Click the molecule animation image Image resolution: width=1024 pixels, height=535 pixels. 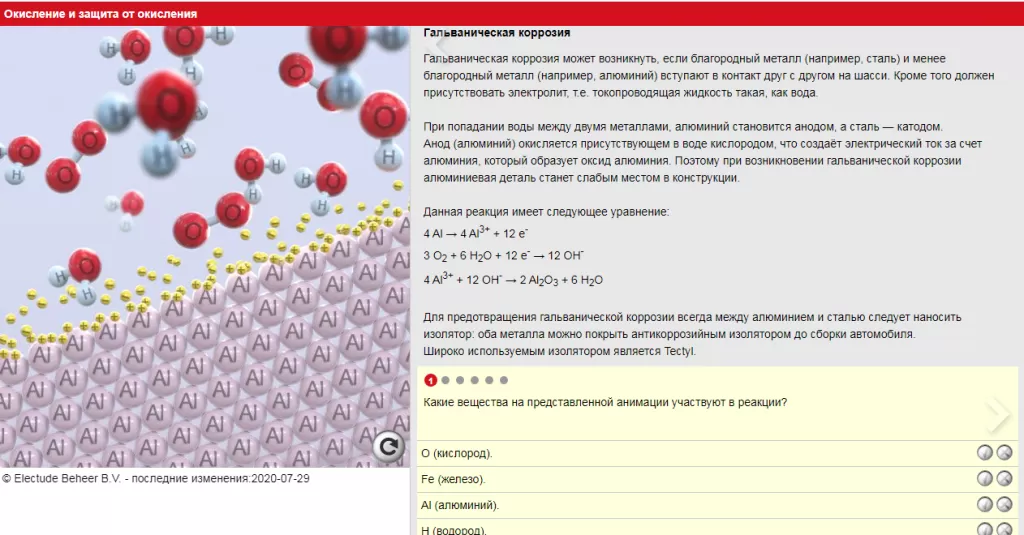204,246
